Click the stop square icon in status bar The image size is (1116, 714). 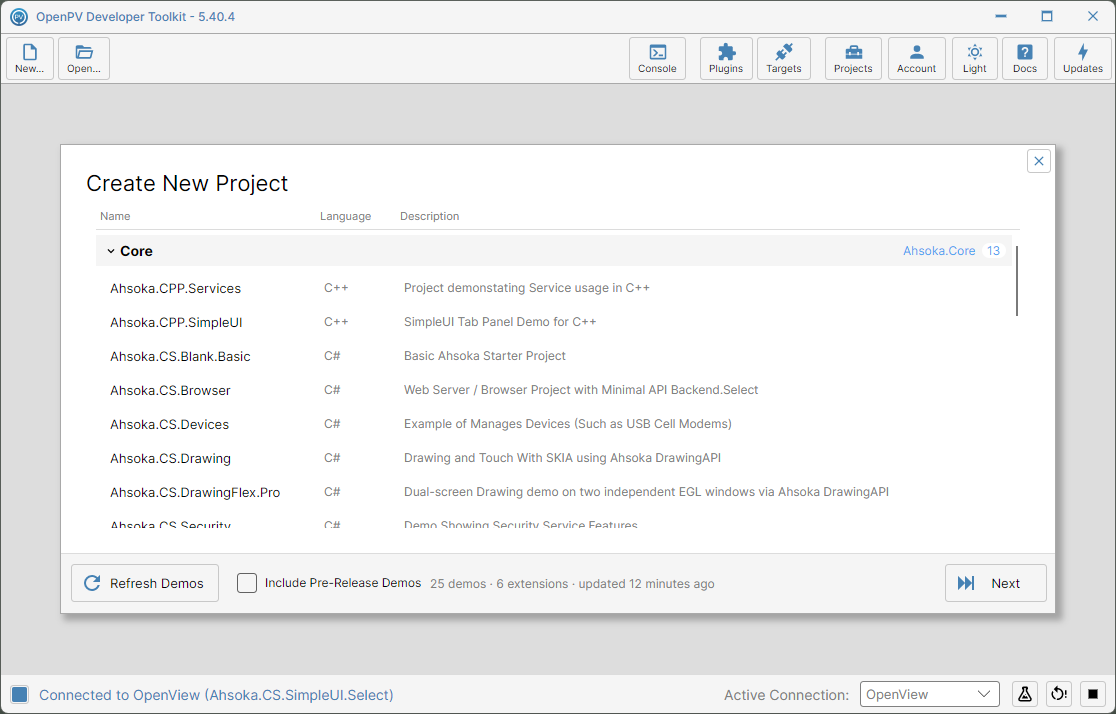[x=1093, y=694]
